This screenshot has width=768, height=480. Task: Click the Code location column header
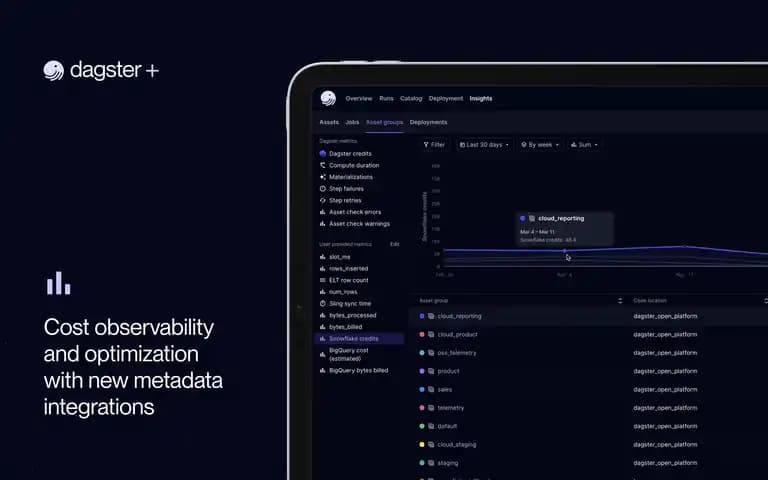pyautogui.click(x=650, y=301)
